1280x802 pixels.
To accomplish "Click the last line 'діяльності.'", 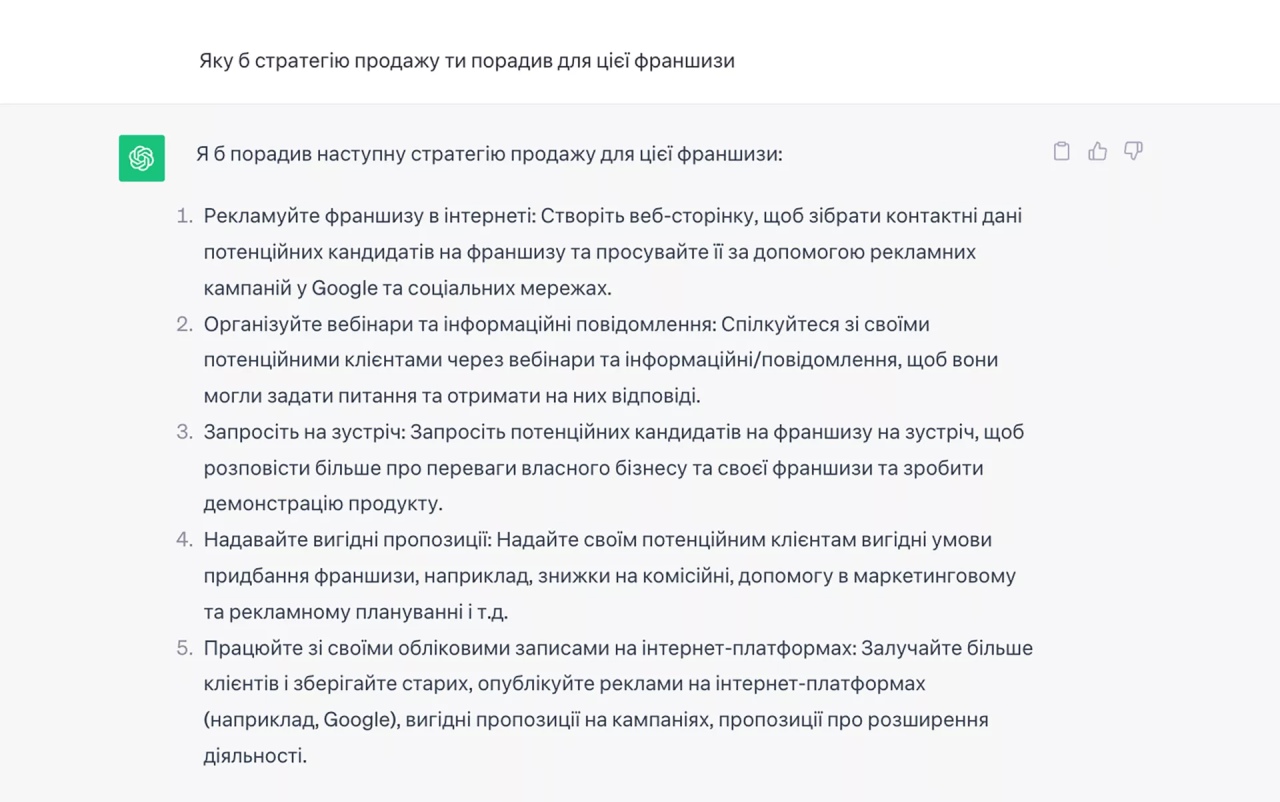I will pos(255,756).
